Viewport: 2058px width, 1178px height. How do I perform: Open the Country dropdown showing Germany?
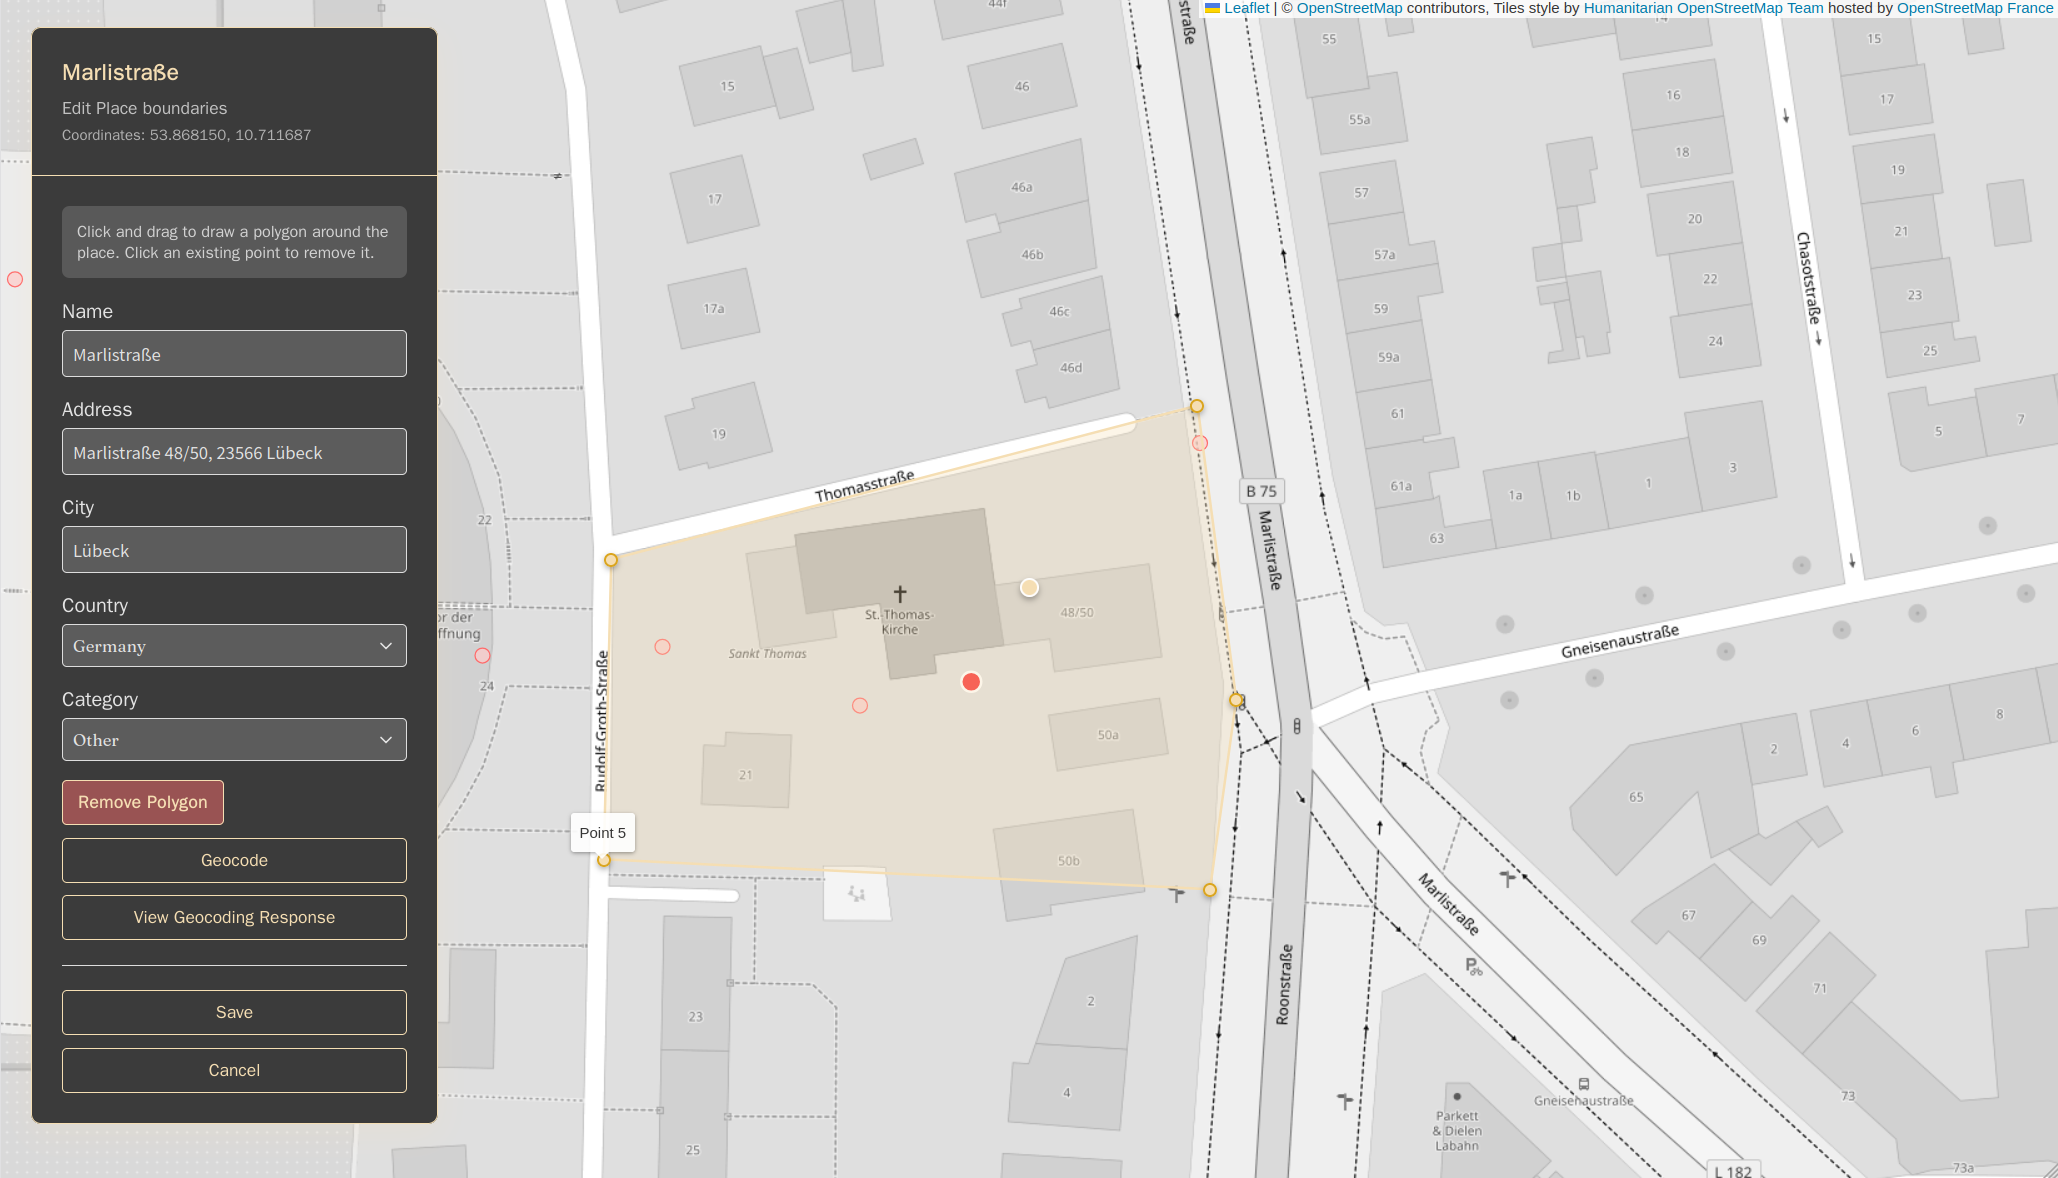(234, 646)
